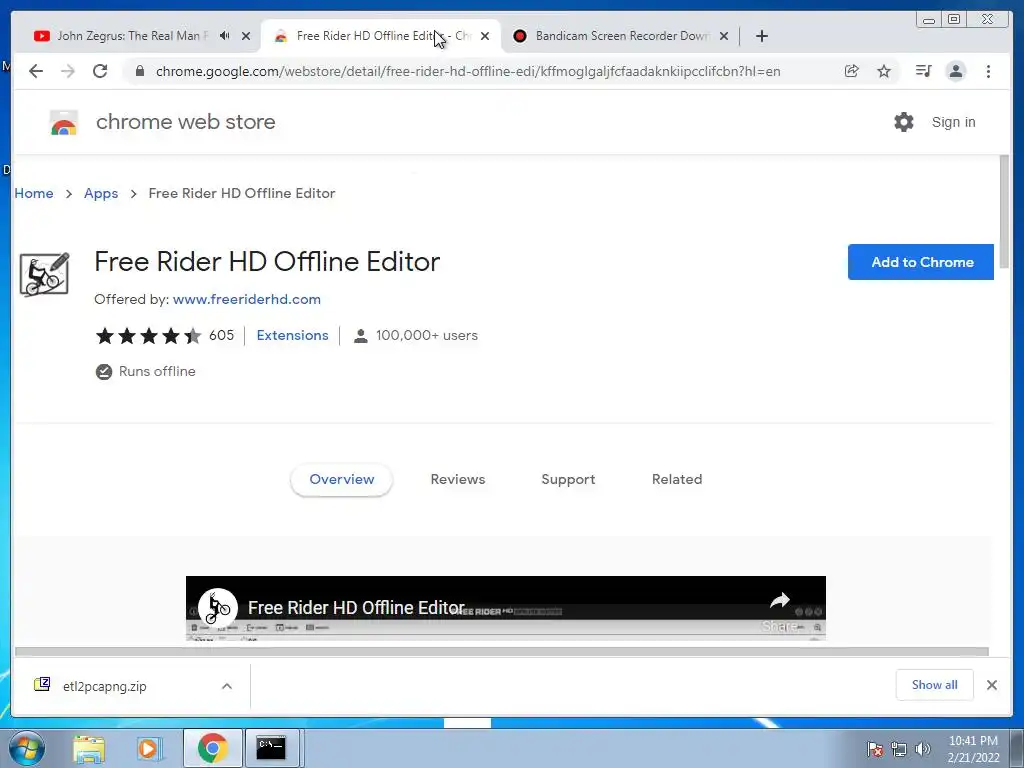Click the 605 ratings count
The height and width of the screenshot is (768, 1024).
coord(221,335)
